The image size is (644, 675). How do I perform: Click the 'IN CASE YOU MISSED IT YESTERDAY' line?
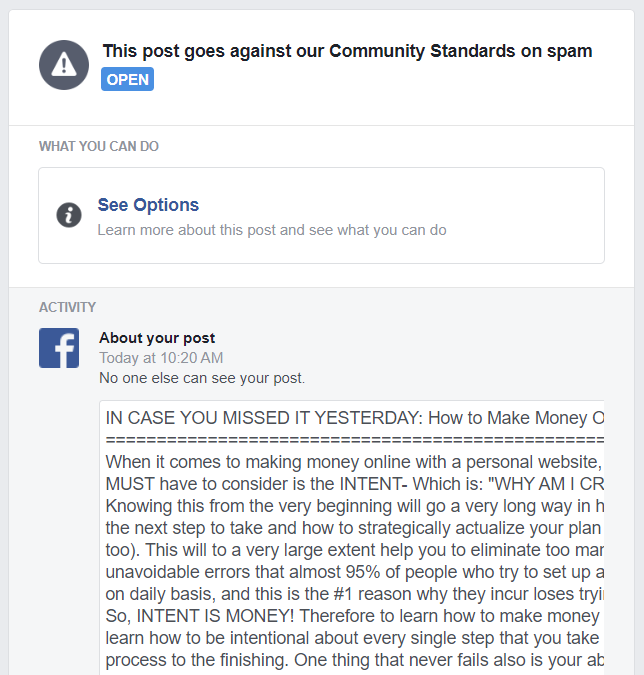(354, 418)
